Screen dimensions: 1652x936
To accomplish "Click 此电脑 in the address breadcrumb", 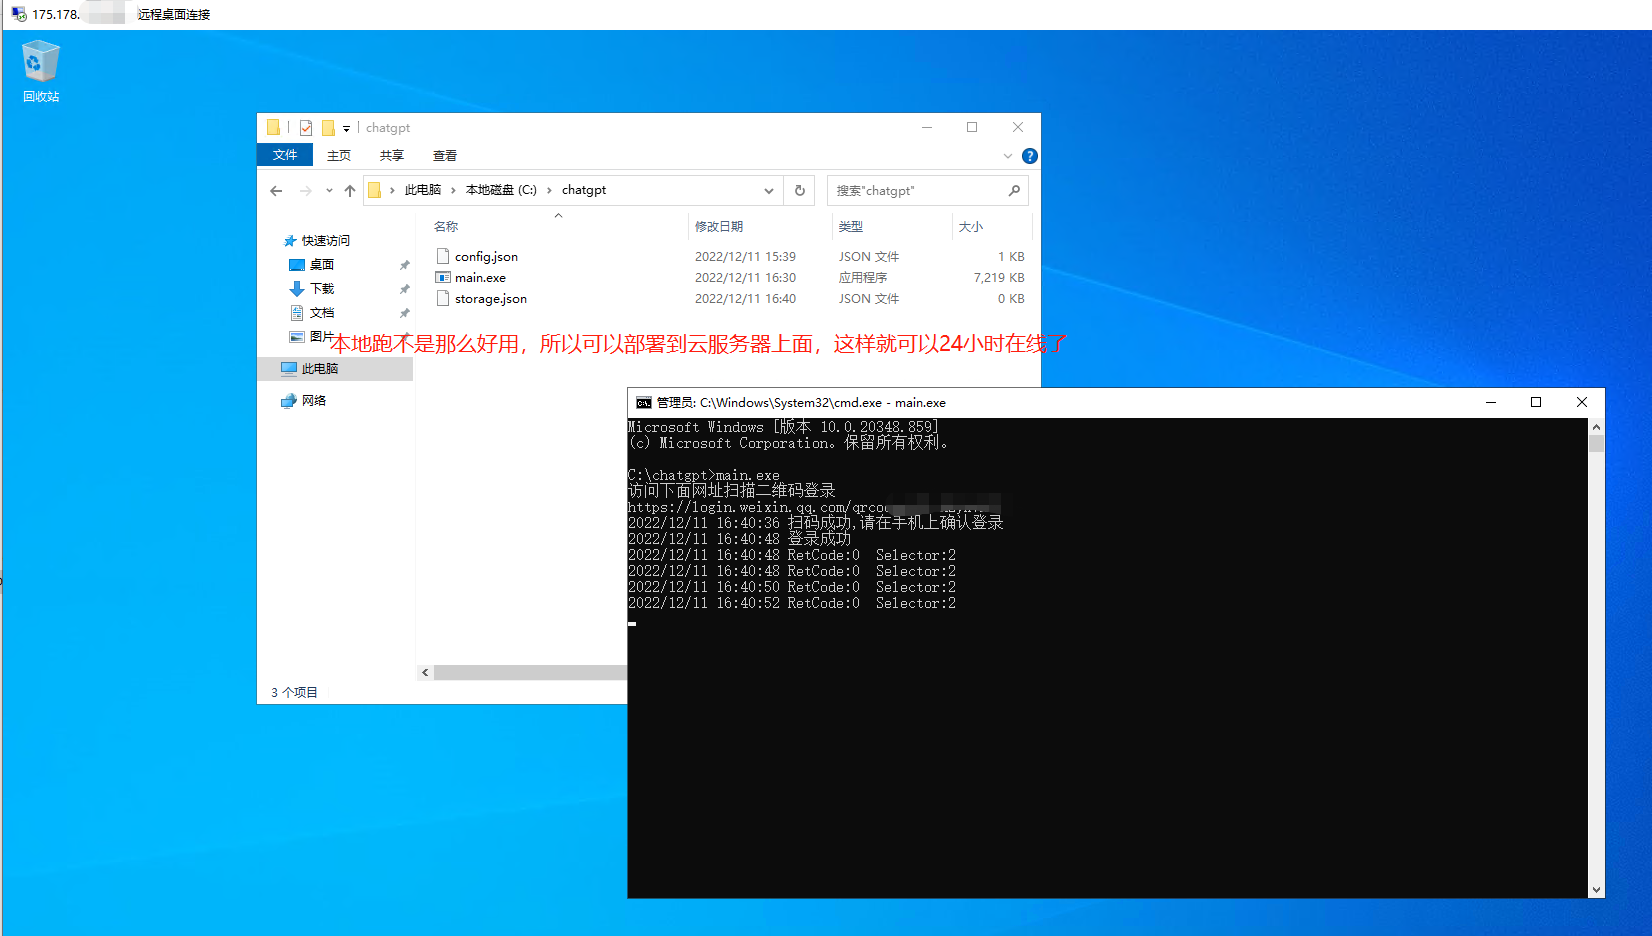I will tap(423, 190).
